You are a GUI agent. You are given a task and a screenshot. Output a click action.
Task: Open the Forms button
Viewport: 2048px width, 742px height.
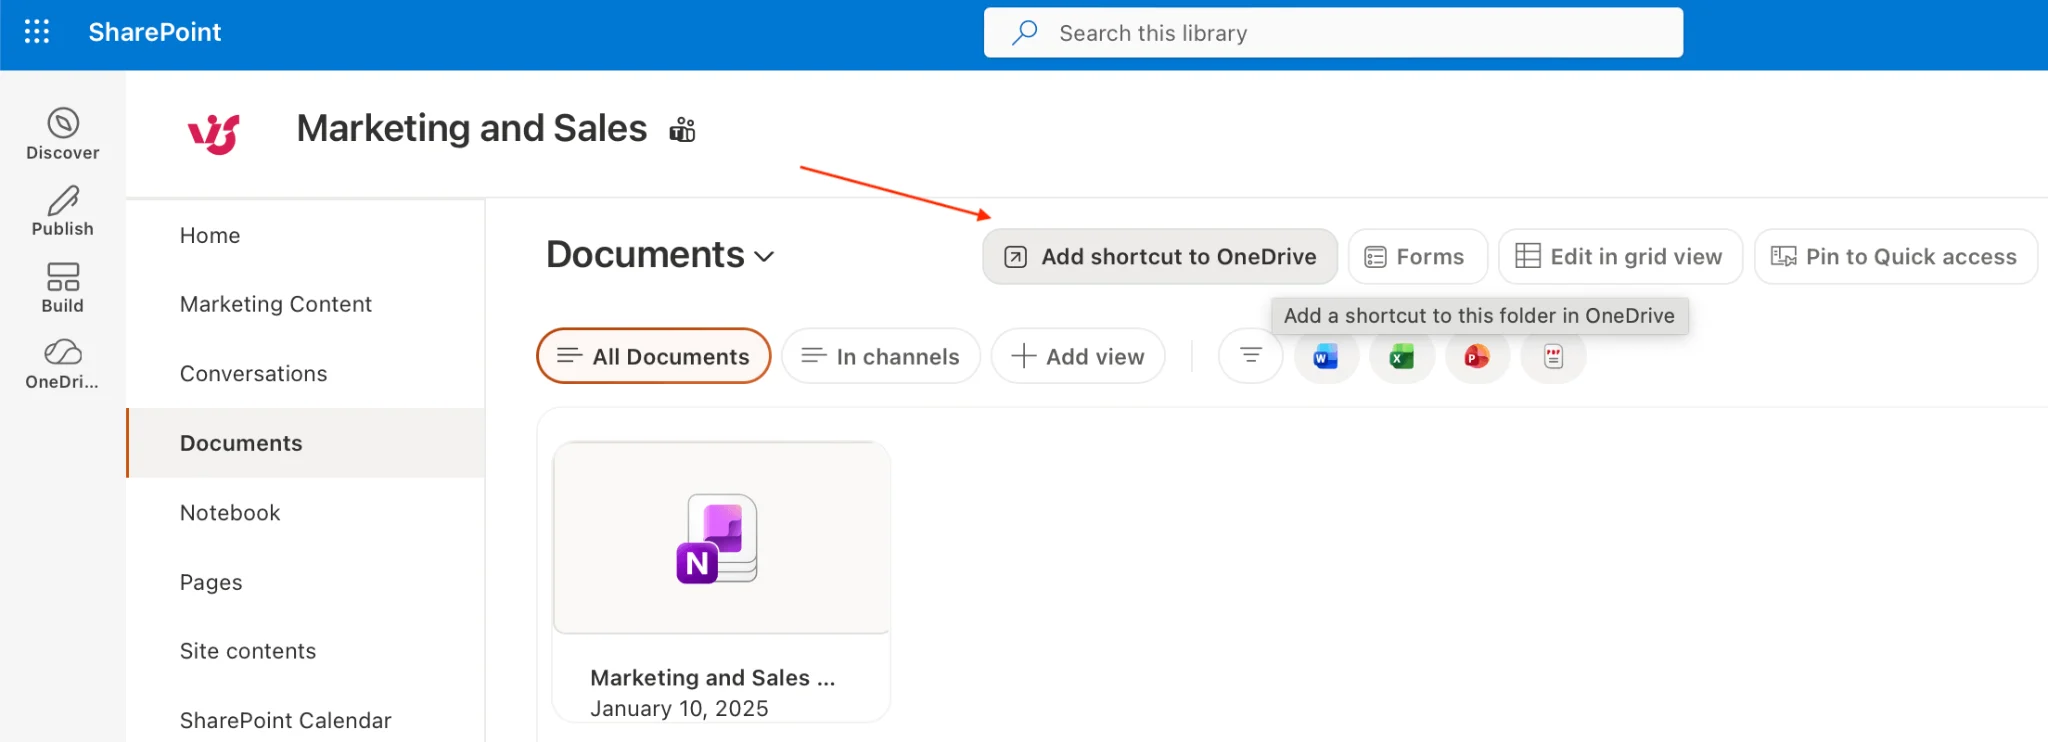click(1417, 257)
